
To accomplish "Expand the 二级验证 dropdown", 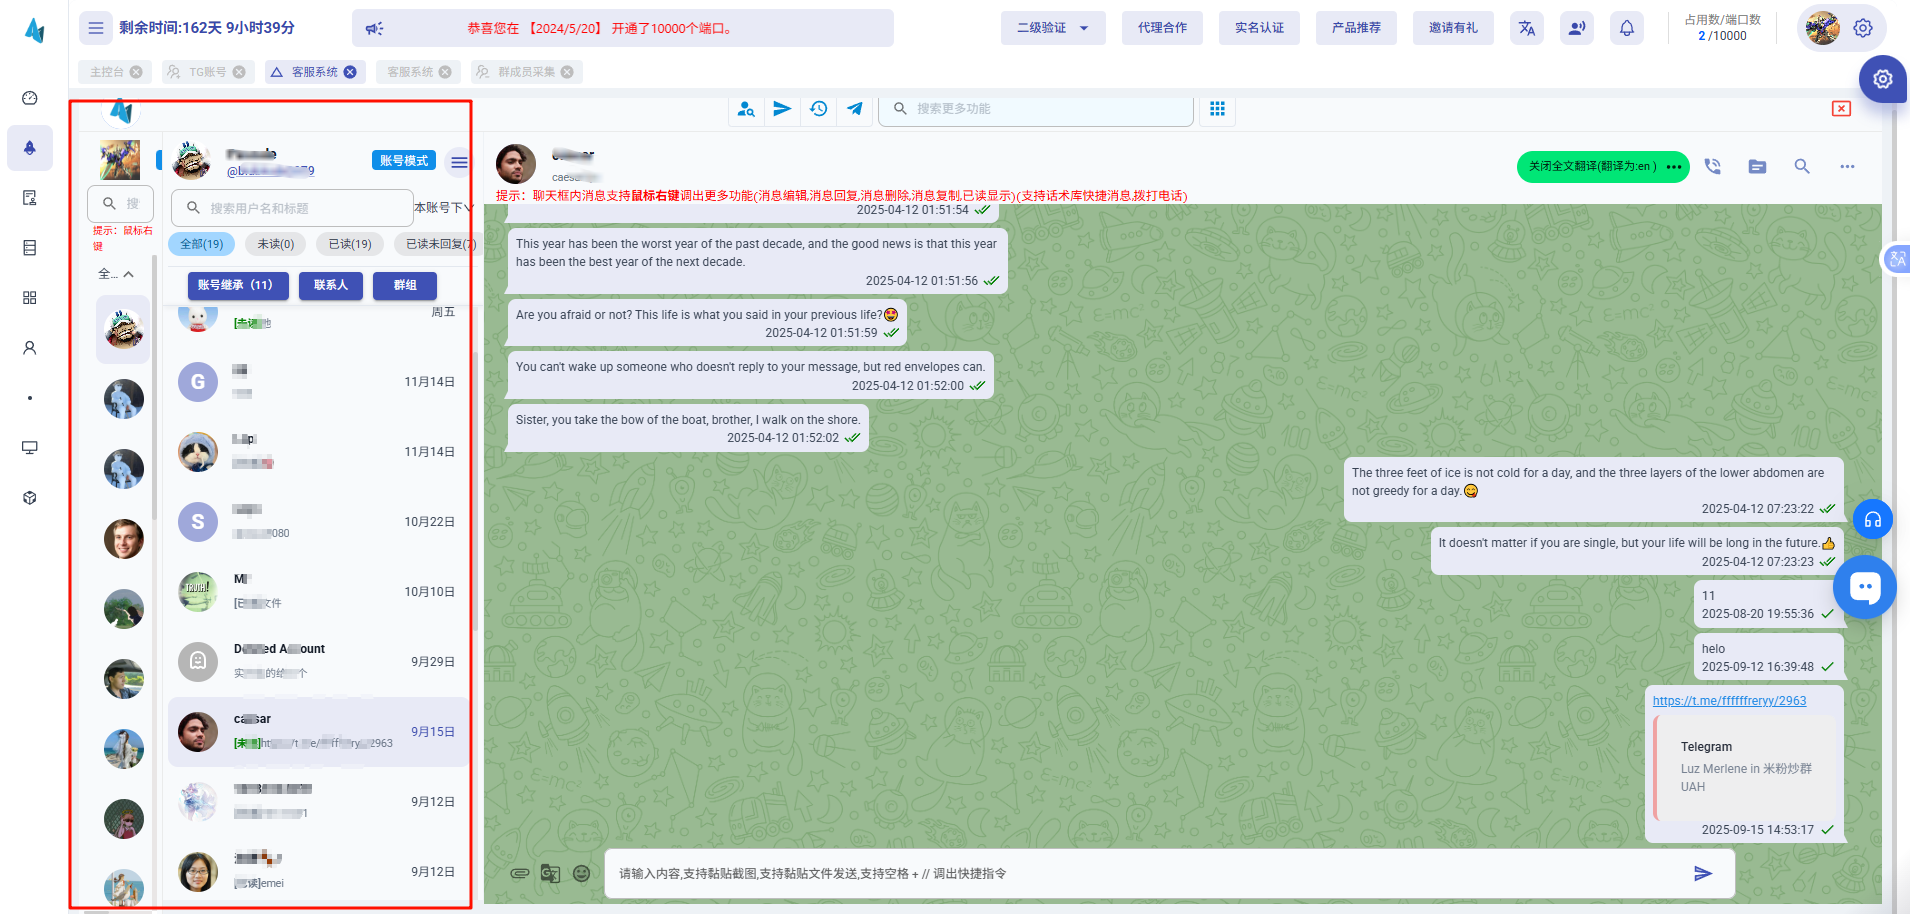I will pos(1052,28).
